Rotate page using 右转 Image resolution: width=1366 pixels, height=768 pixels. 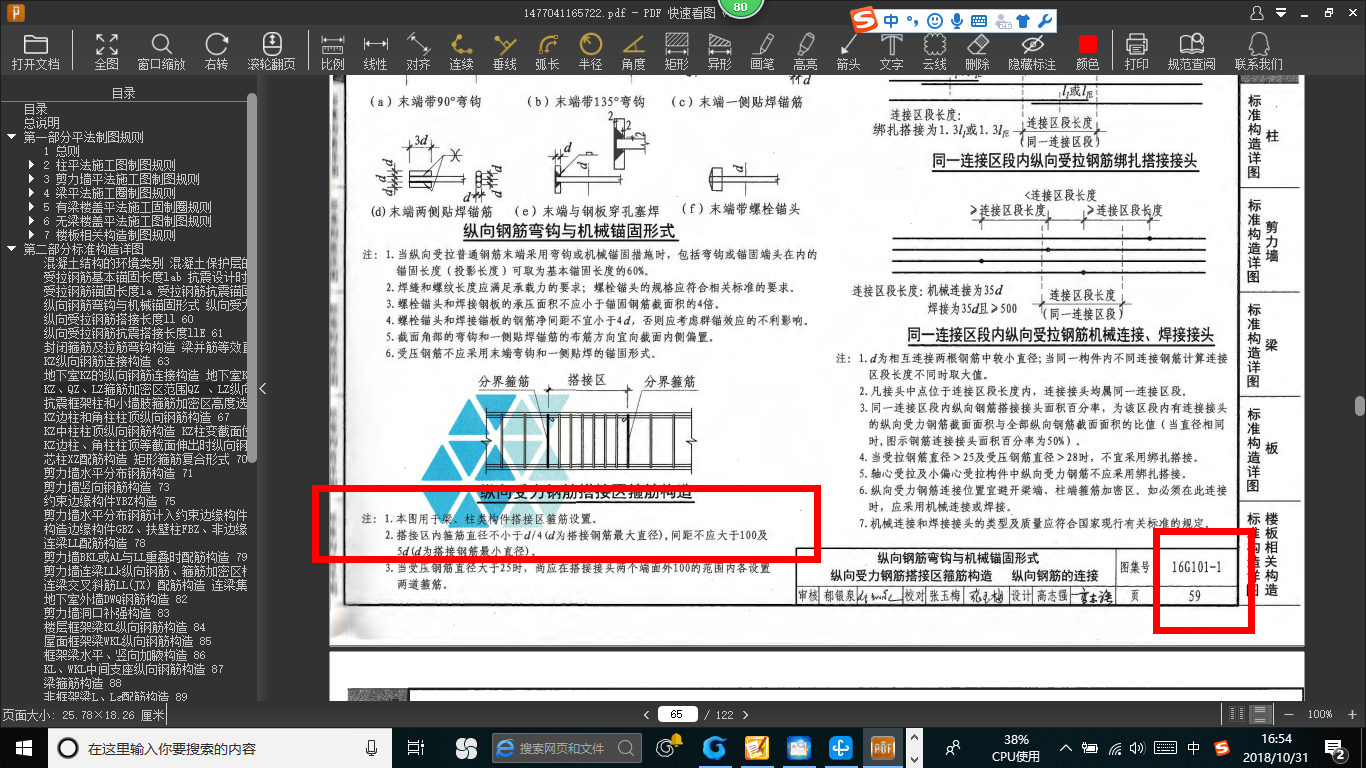[x=216, y=52]
